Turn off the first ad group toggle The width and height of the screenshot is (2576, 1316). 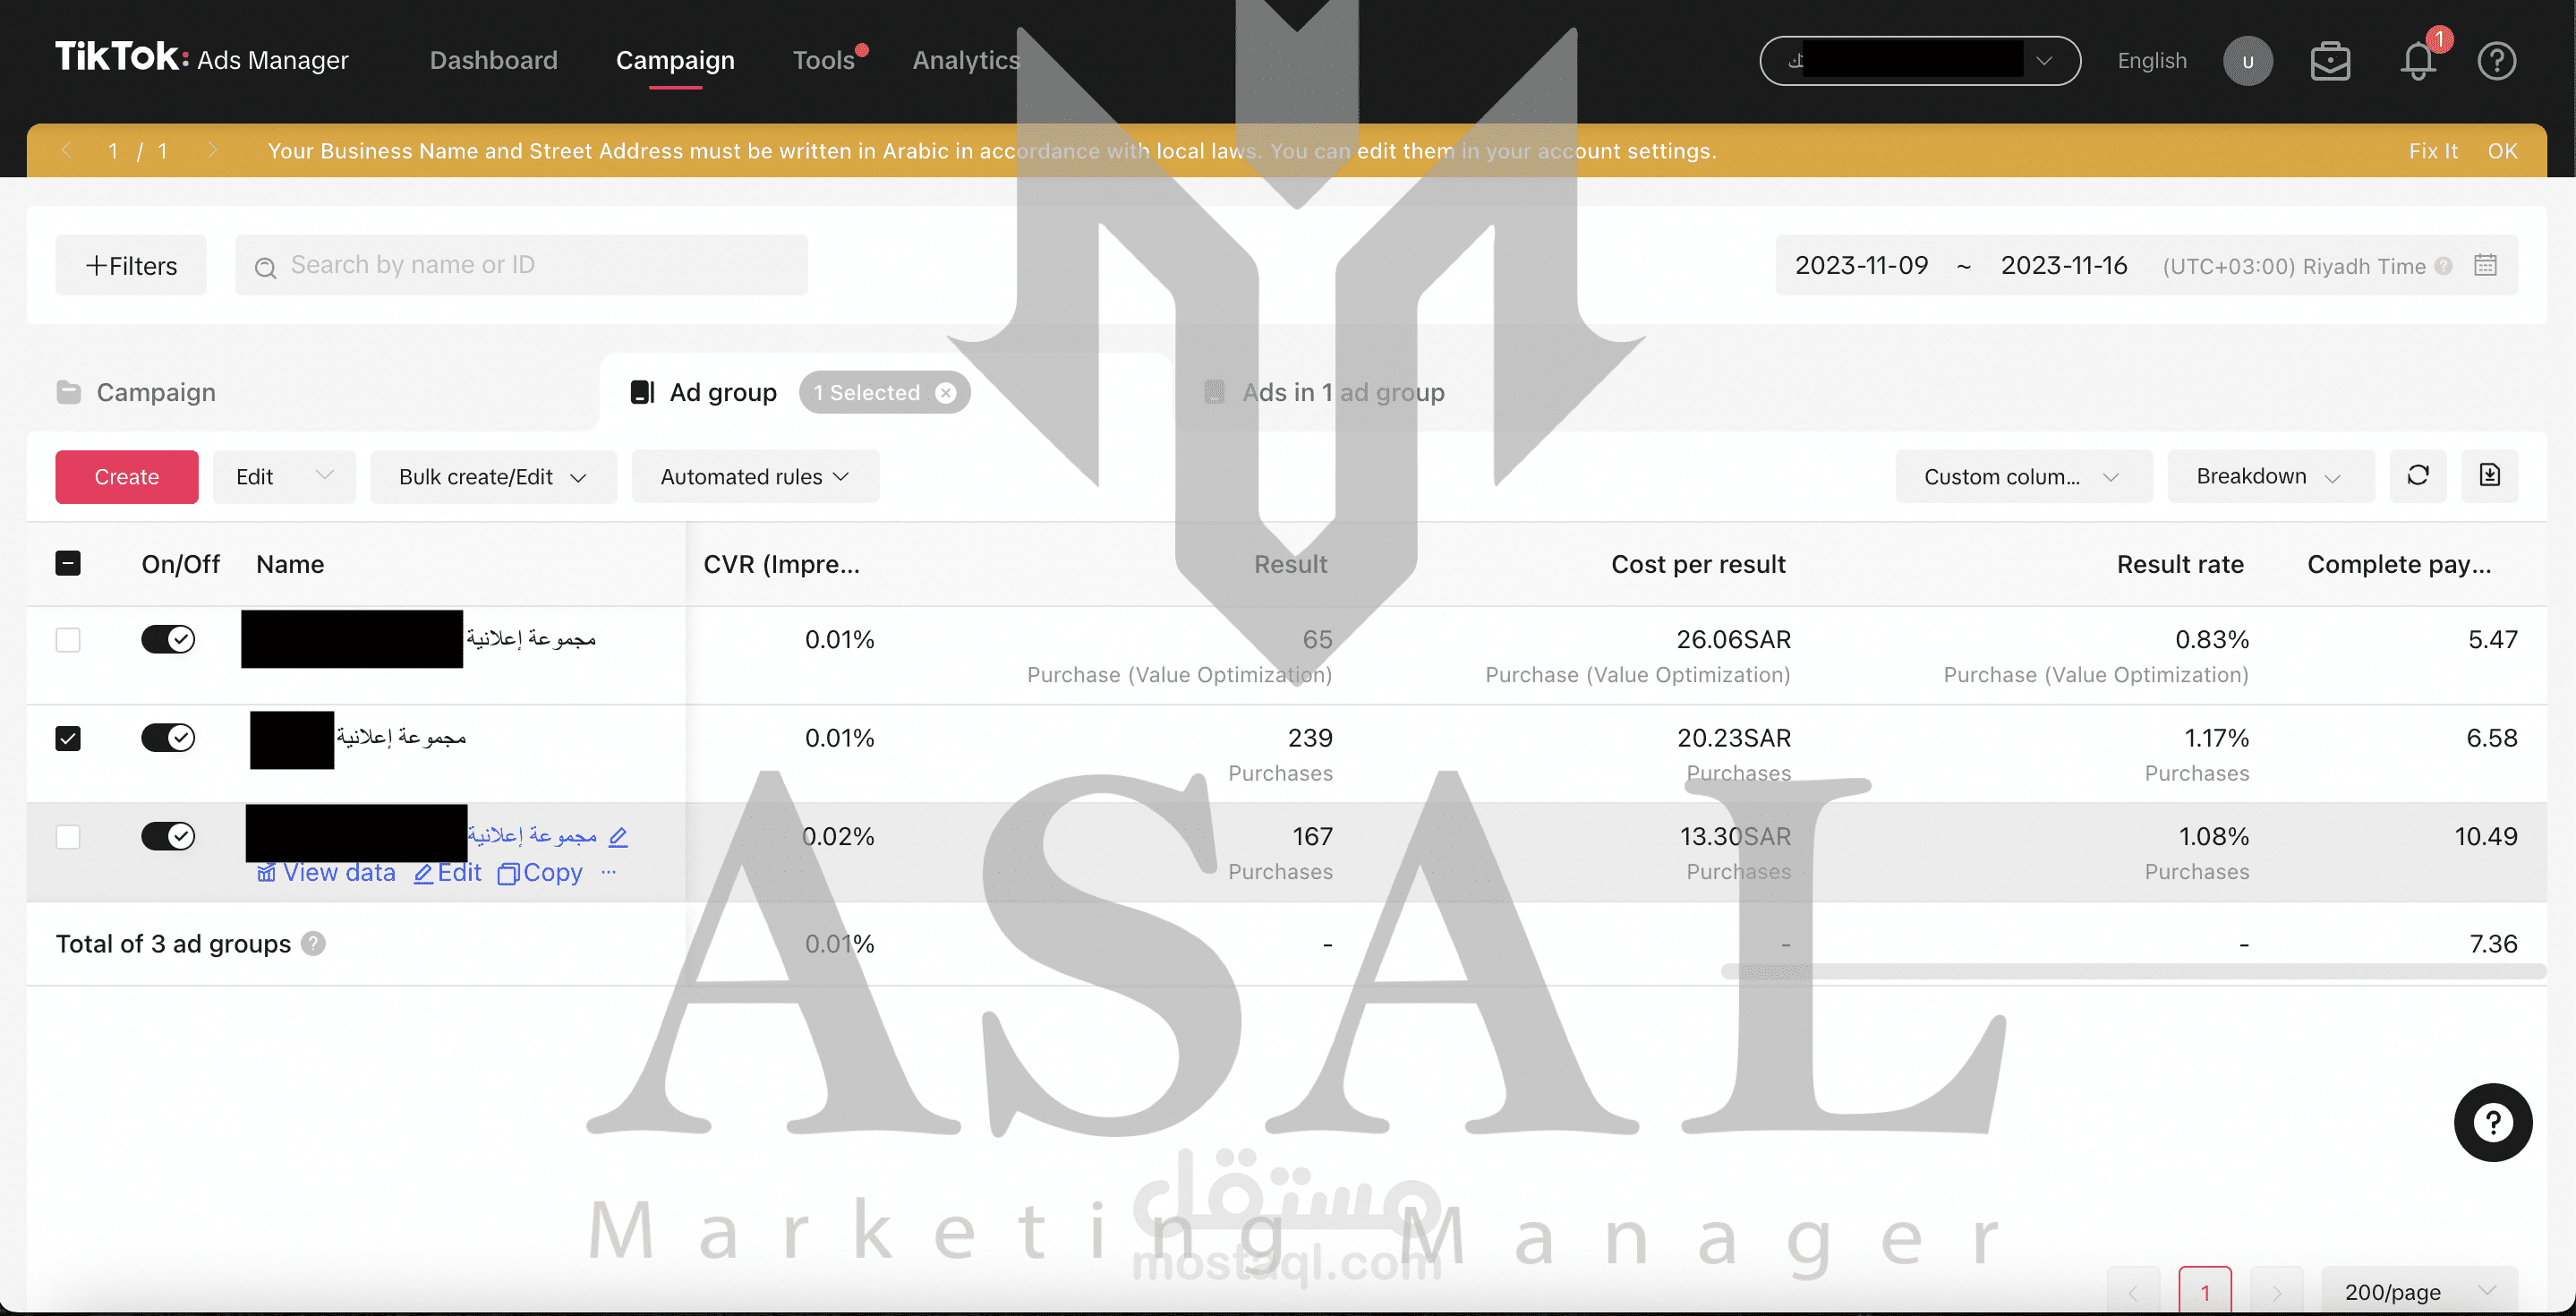pyautogui.click(x=168, y=639)
